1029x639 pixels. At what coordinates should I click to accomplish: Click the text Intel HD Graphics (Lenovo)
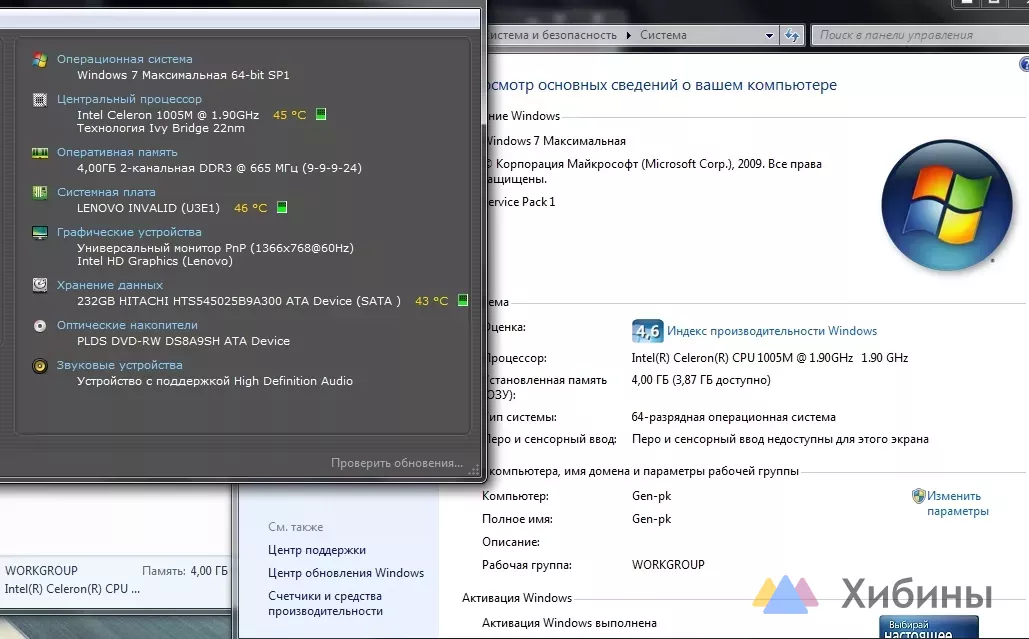155,261
